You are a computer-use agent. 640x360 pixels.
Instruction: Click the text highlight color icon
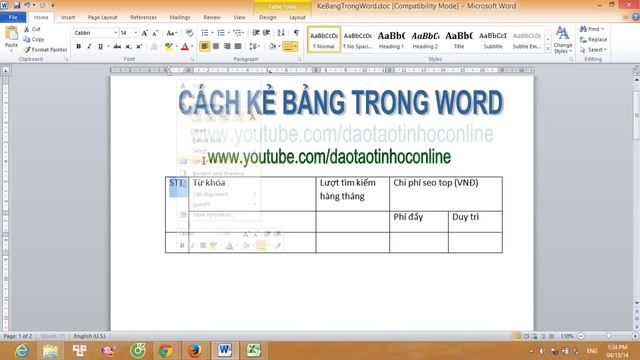(168, 47)
